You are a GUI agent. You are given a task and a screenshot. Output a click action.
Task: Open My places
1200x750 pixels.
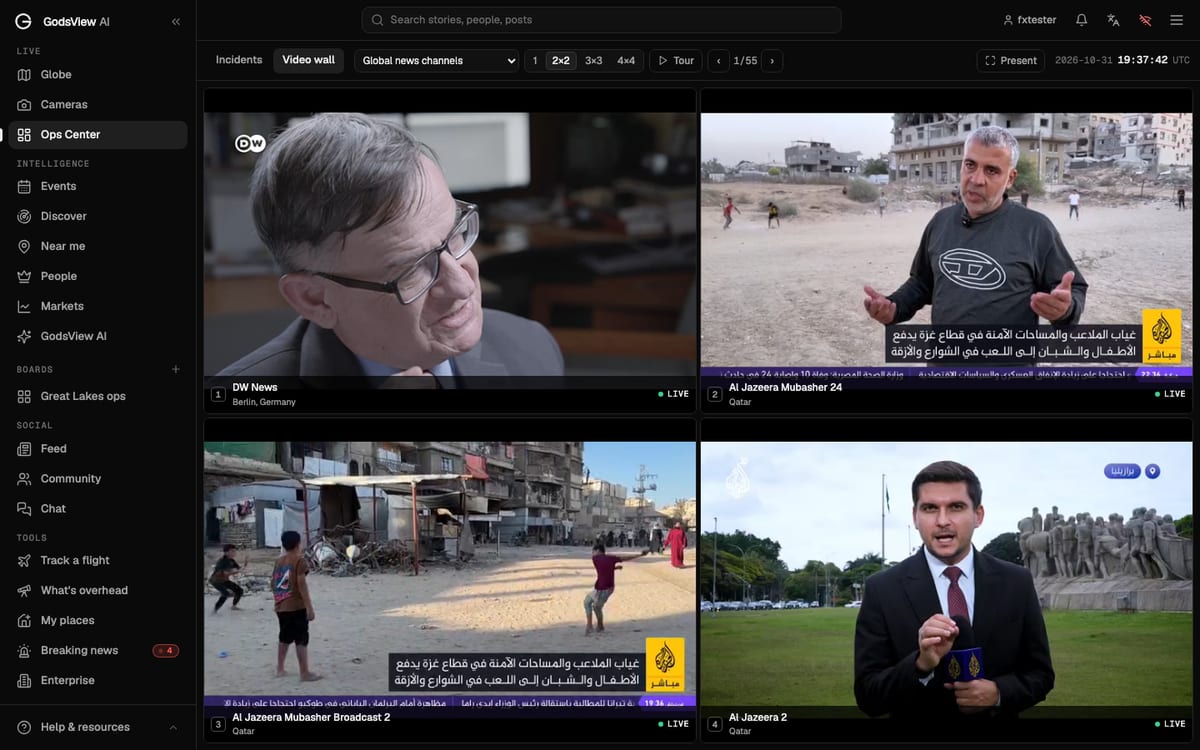point(97,620)
